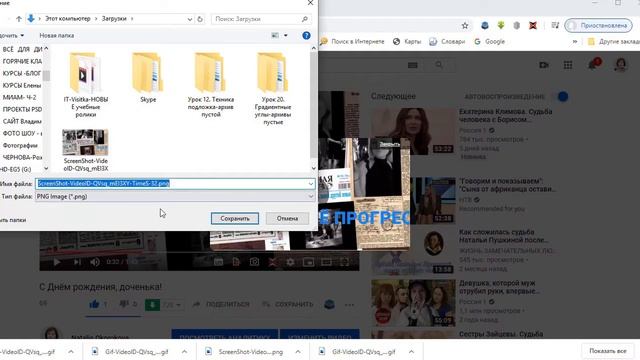Open the Словари bookmark
The image size is (640, 360).
[x=447, y=42]
